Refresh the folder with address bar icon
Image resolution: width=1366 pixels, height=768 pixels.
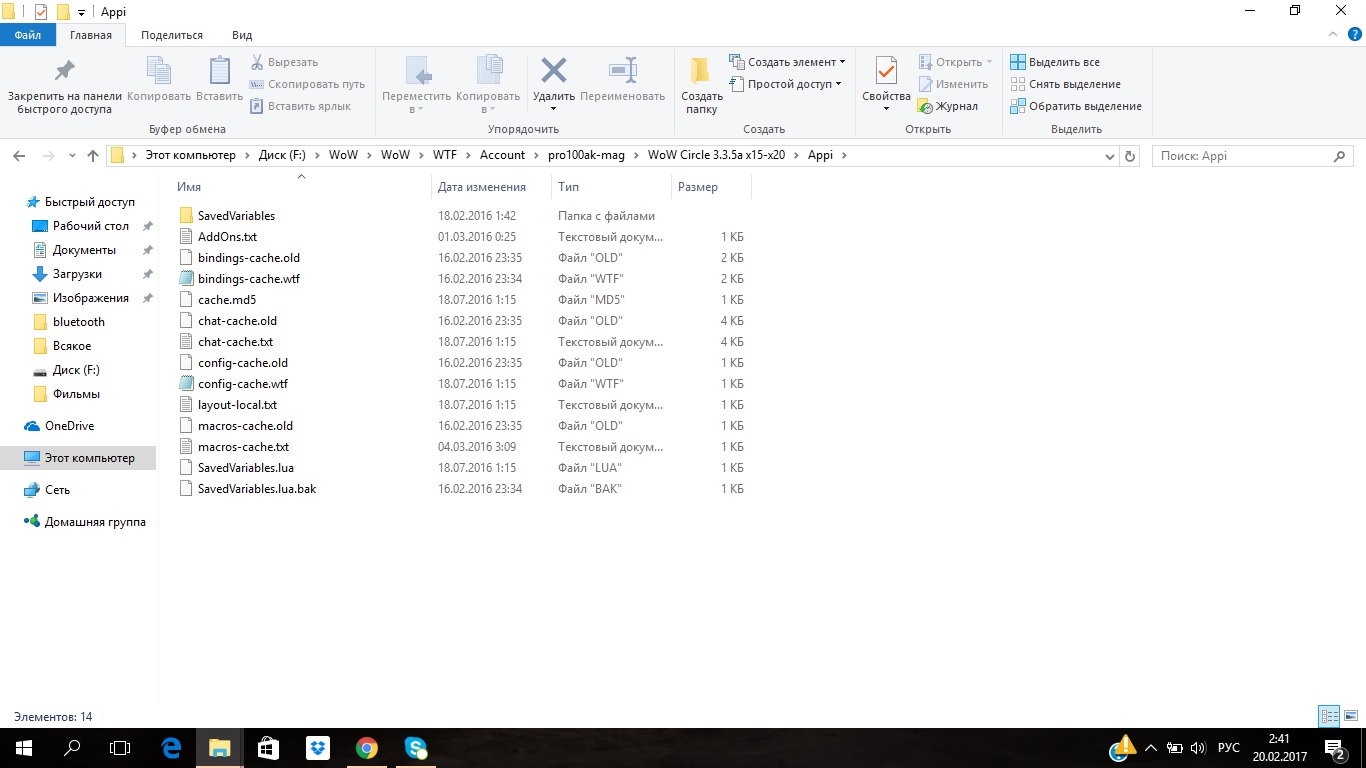1130,156
